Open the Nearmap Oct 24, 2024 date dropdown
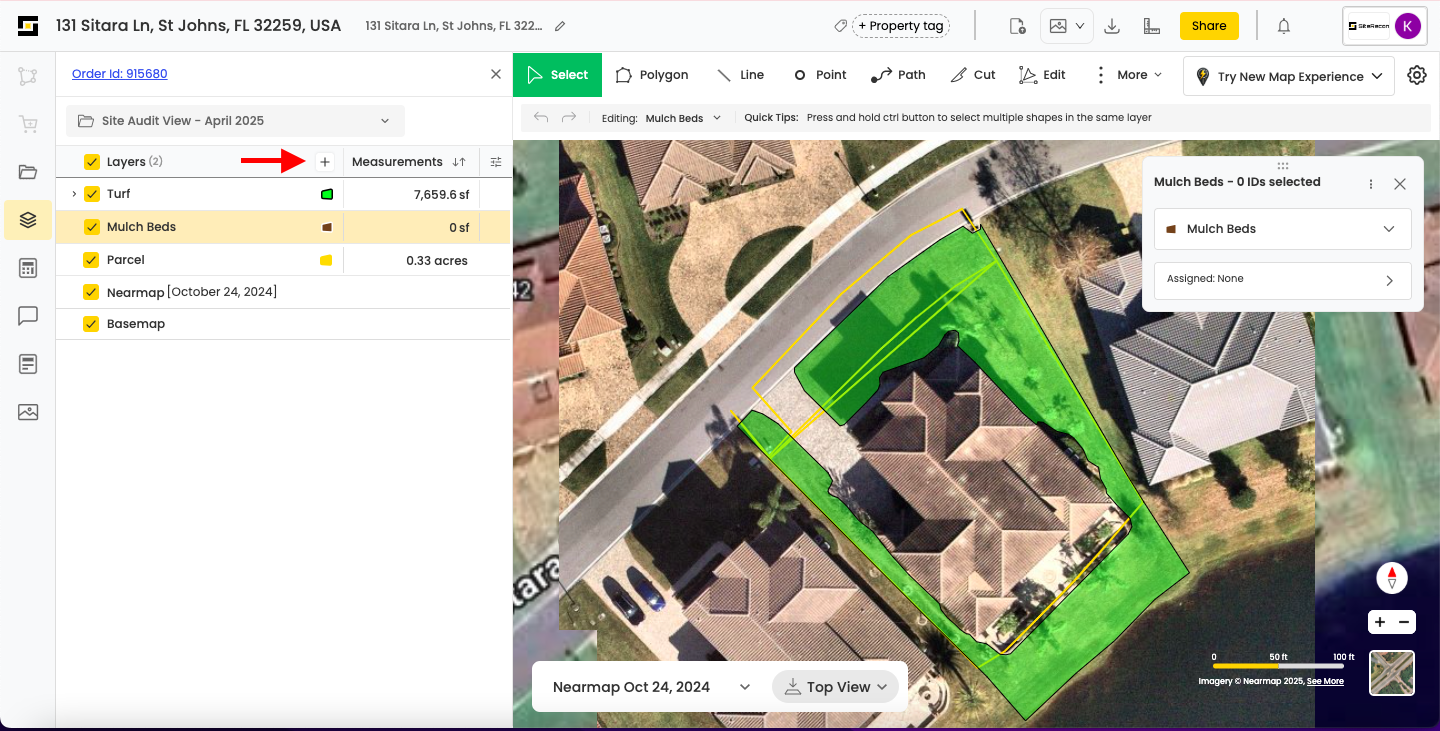Viewport: 1440px width, 731px height. [x=651, y=687]
